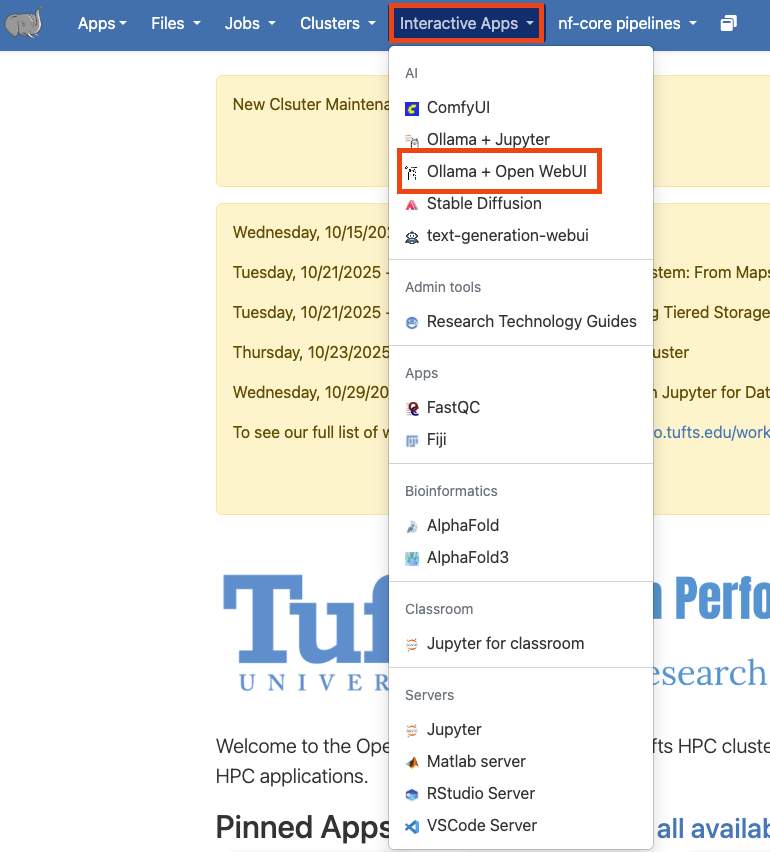The width and height of the screenshot is (770, 852).
Task: Expand the Clusters navbar dropdown
Action: click(337, 23)
